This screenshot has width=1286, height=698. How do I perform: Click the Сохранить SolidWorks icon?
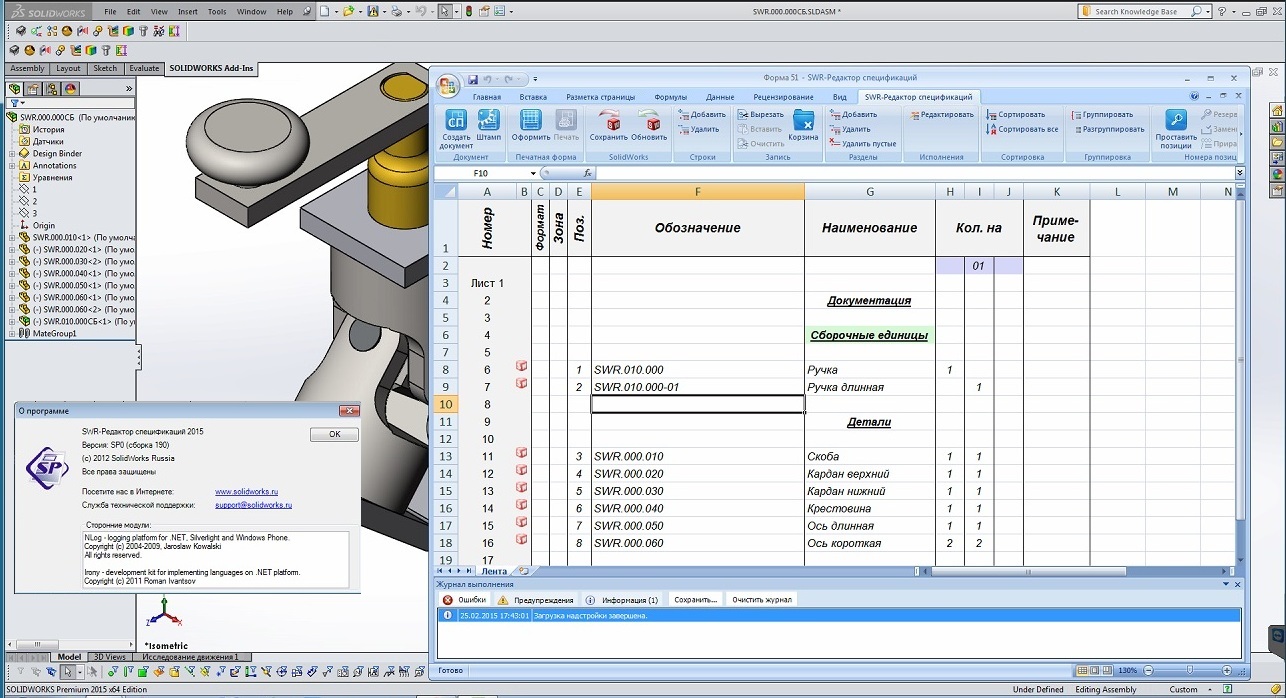609,125
